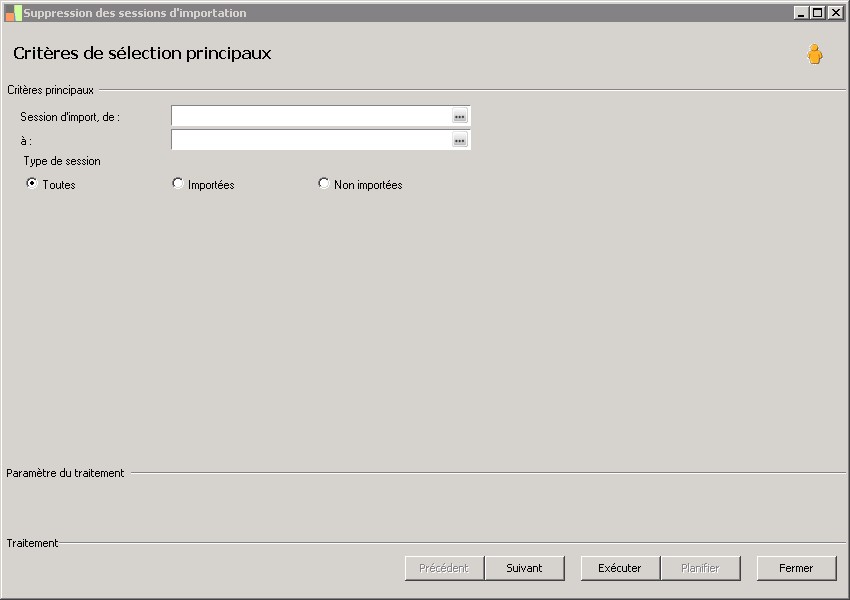Close the dialog with Fermer

pos(796,568)
